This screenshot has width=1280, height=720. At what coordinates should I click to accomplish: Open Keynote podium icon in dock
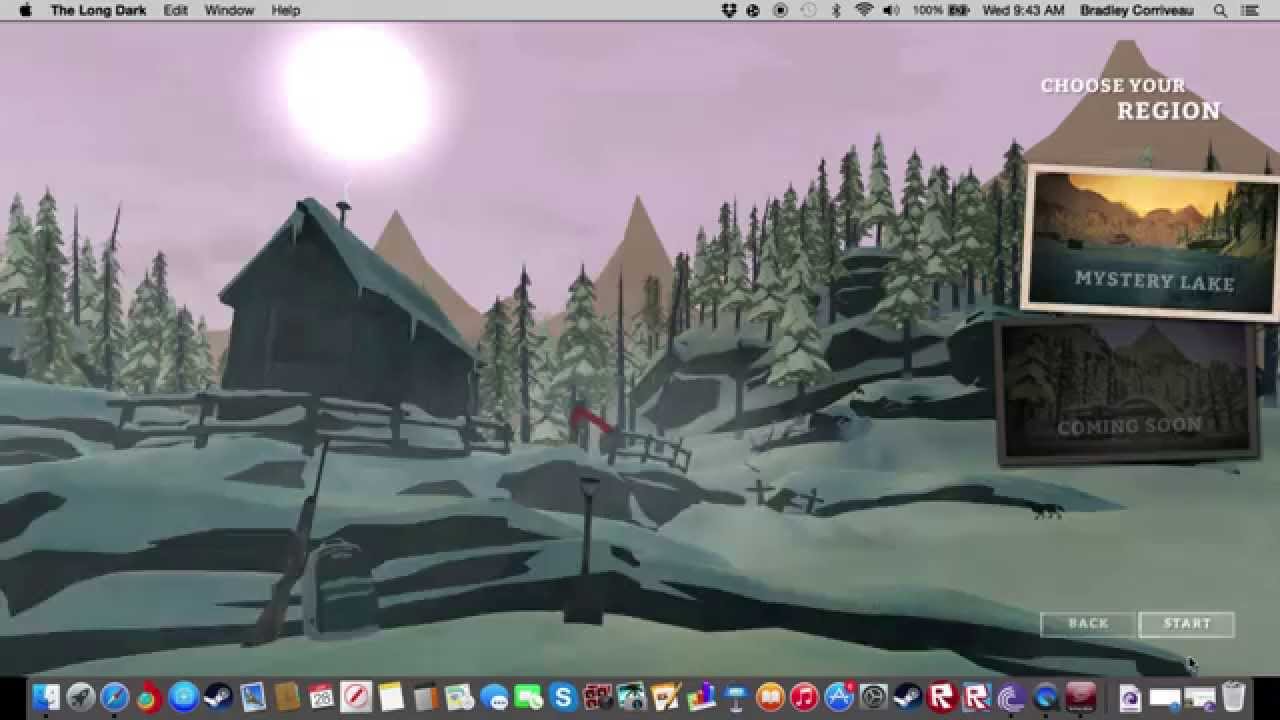(x=736, y=697)
